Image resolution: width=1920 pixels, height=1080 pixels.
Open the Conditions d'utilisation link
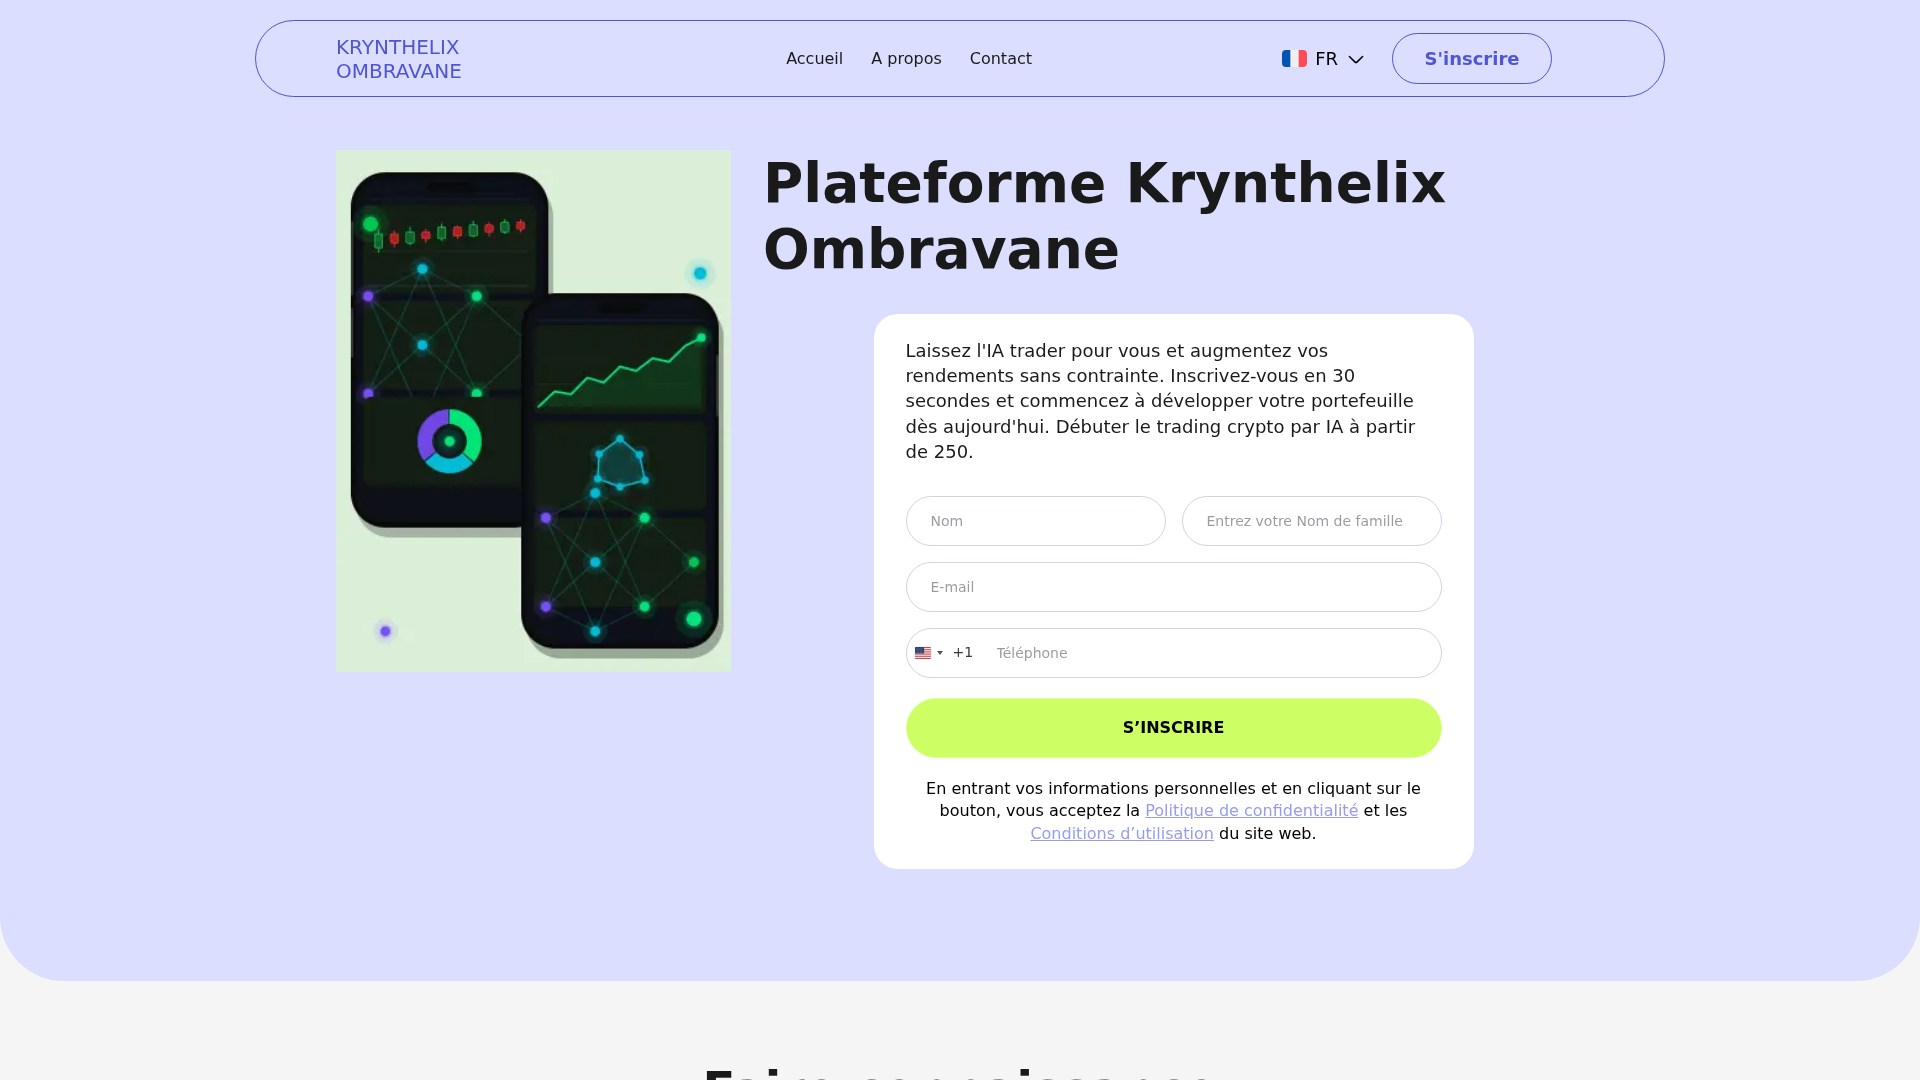point(1121,834)
